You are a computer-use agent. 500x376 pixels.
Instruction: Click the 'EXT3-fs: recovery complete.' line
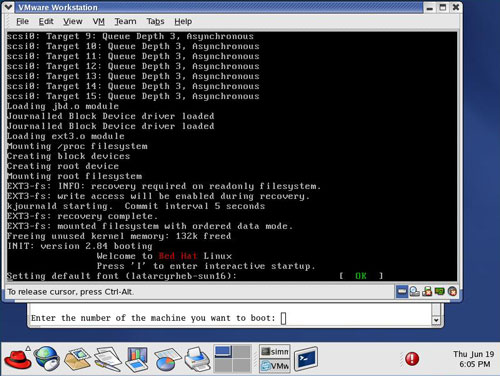click(82, 216)
